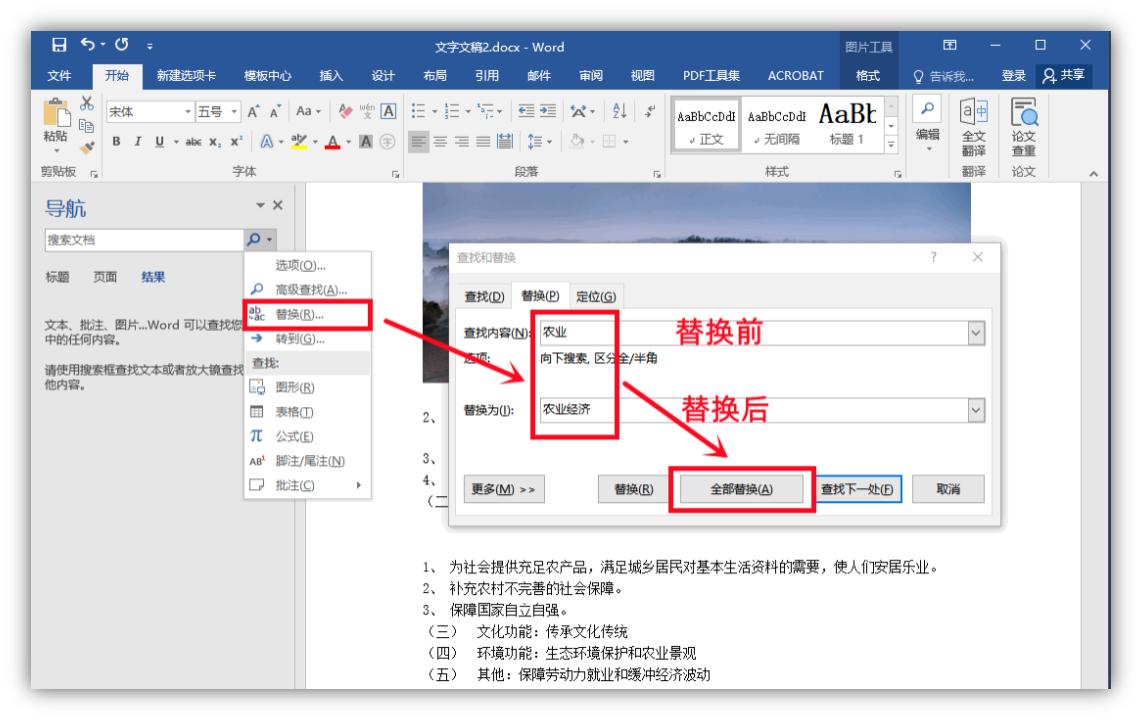
Task: Switch to the 查找(D) tab in the dialog
Action: (484, 296)
